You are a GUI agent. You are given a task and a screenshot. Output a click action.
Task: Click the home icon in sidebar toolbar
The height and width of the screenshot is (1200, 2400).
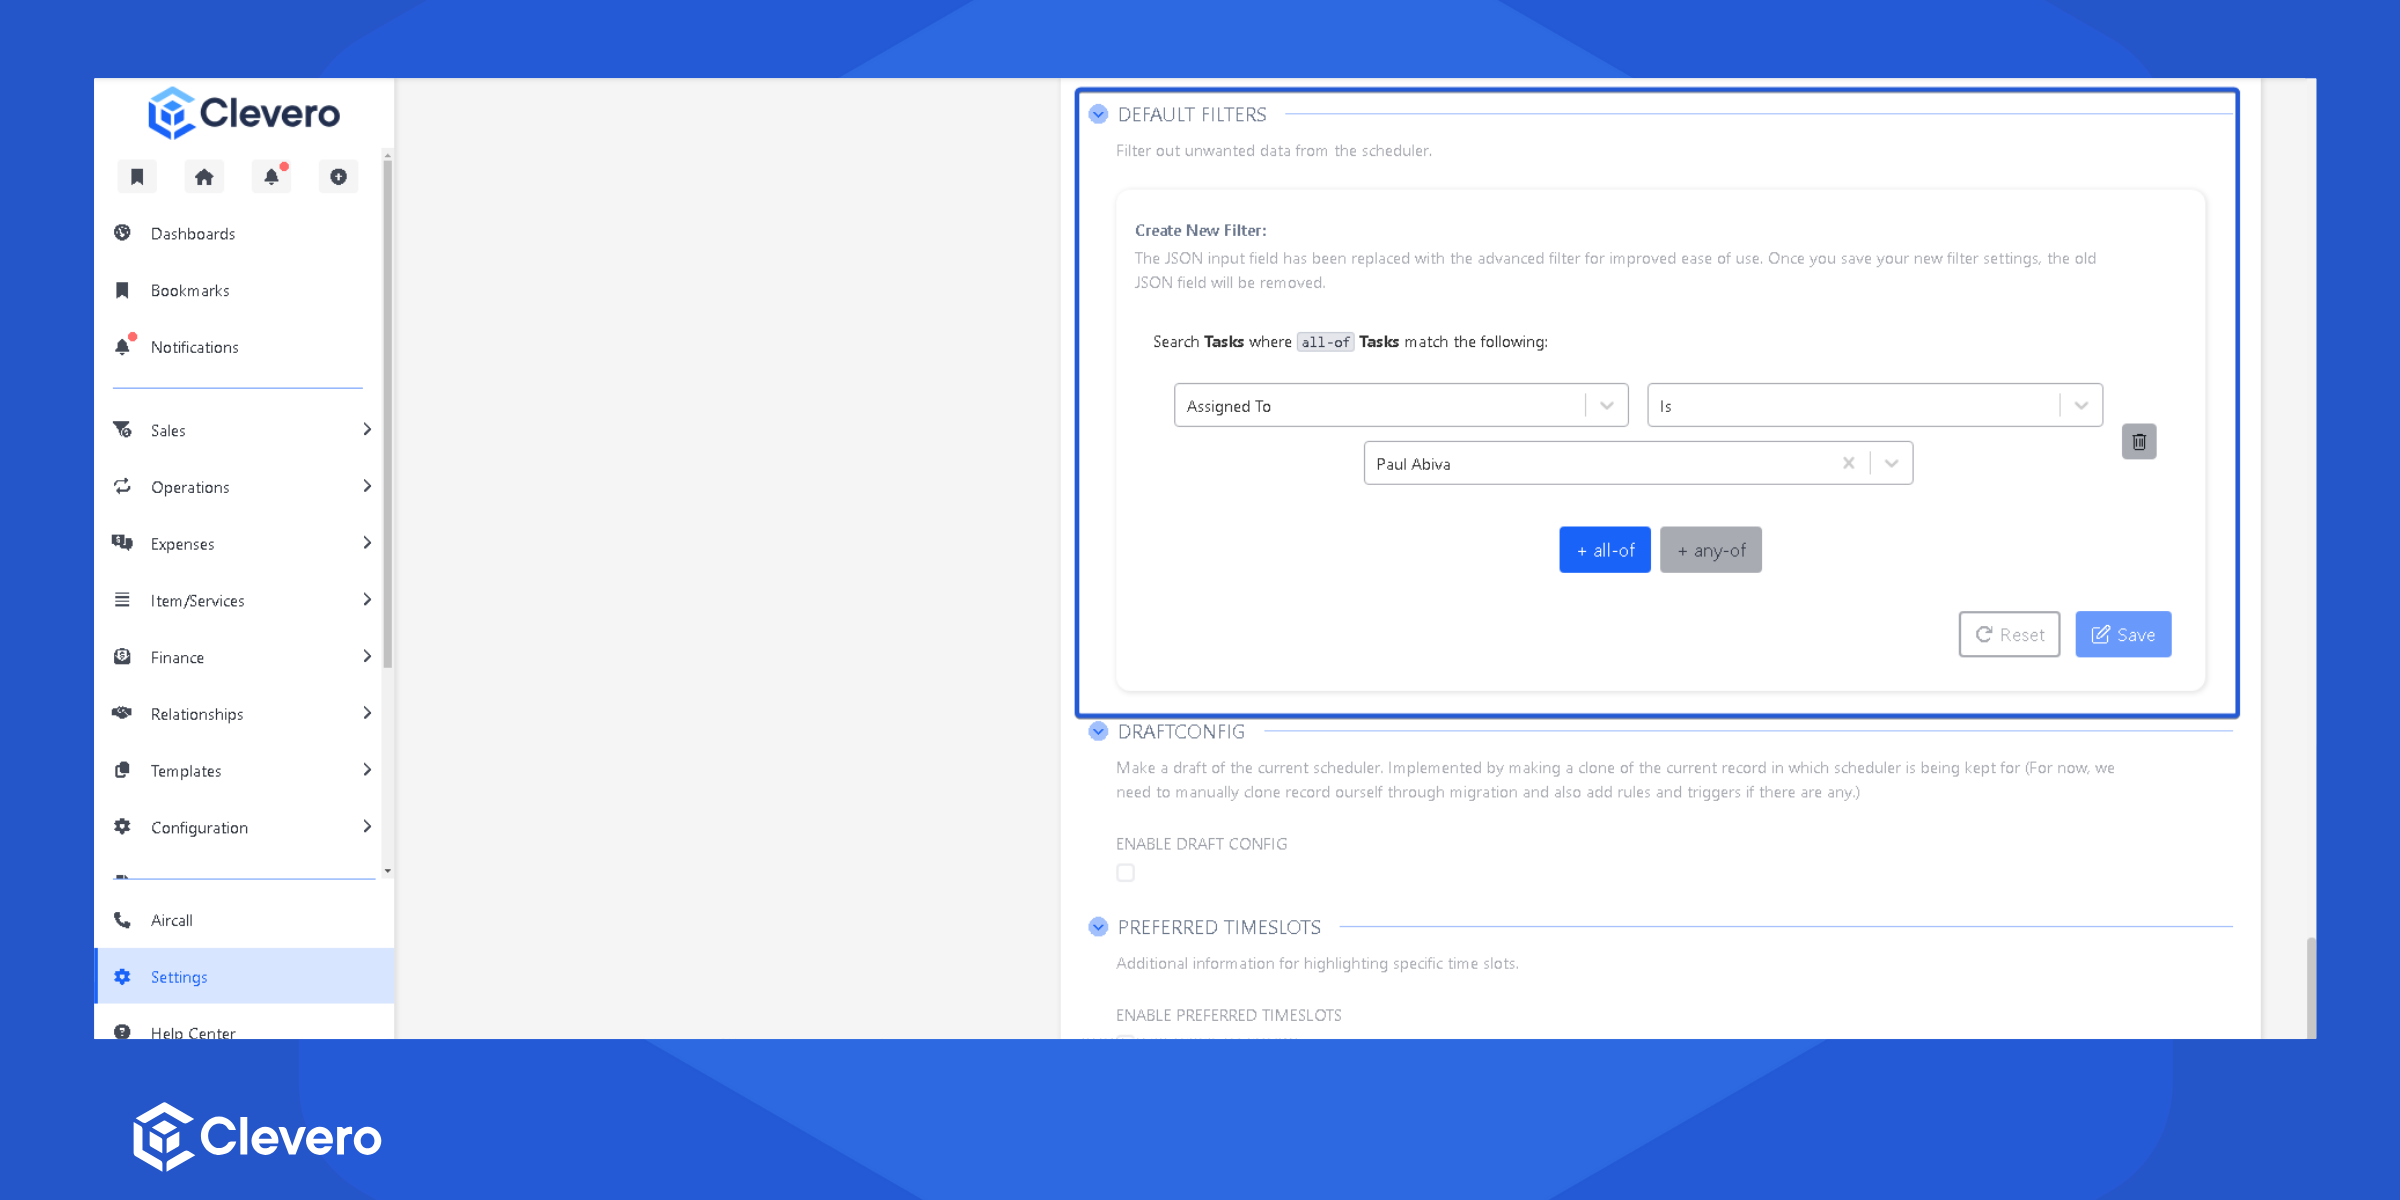click(204, 177)
